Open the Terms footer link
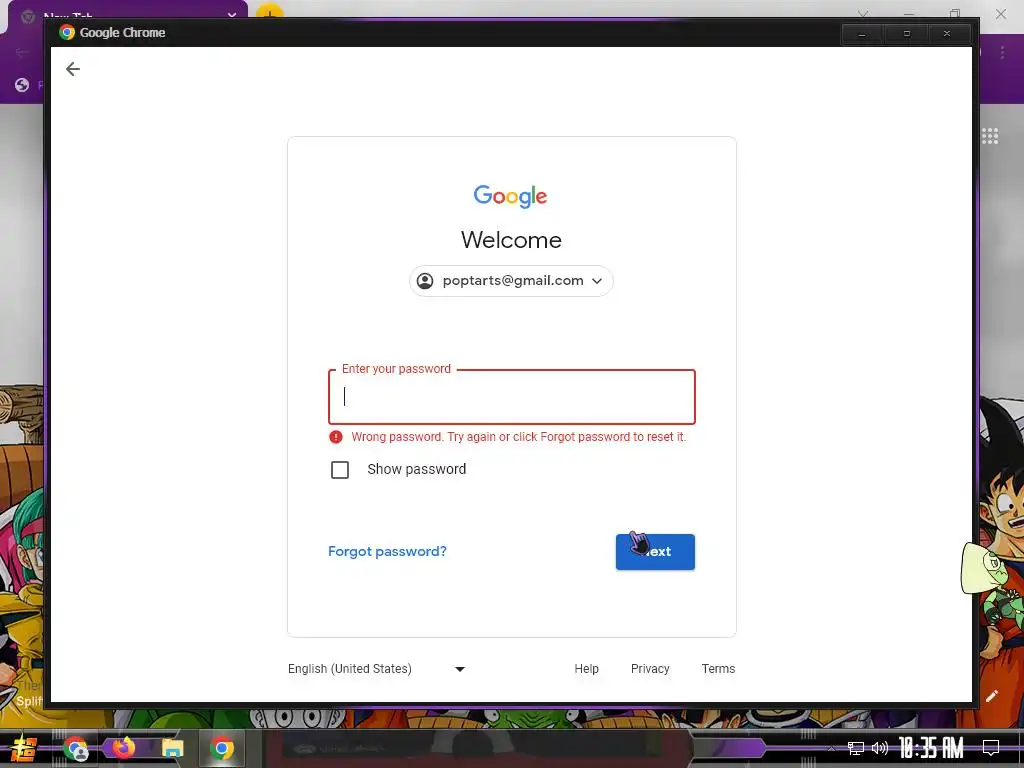1024x768 pixels. tap(718, 669)
